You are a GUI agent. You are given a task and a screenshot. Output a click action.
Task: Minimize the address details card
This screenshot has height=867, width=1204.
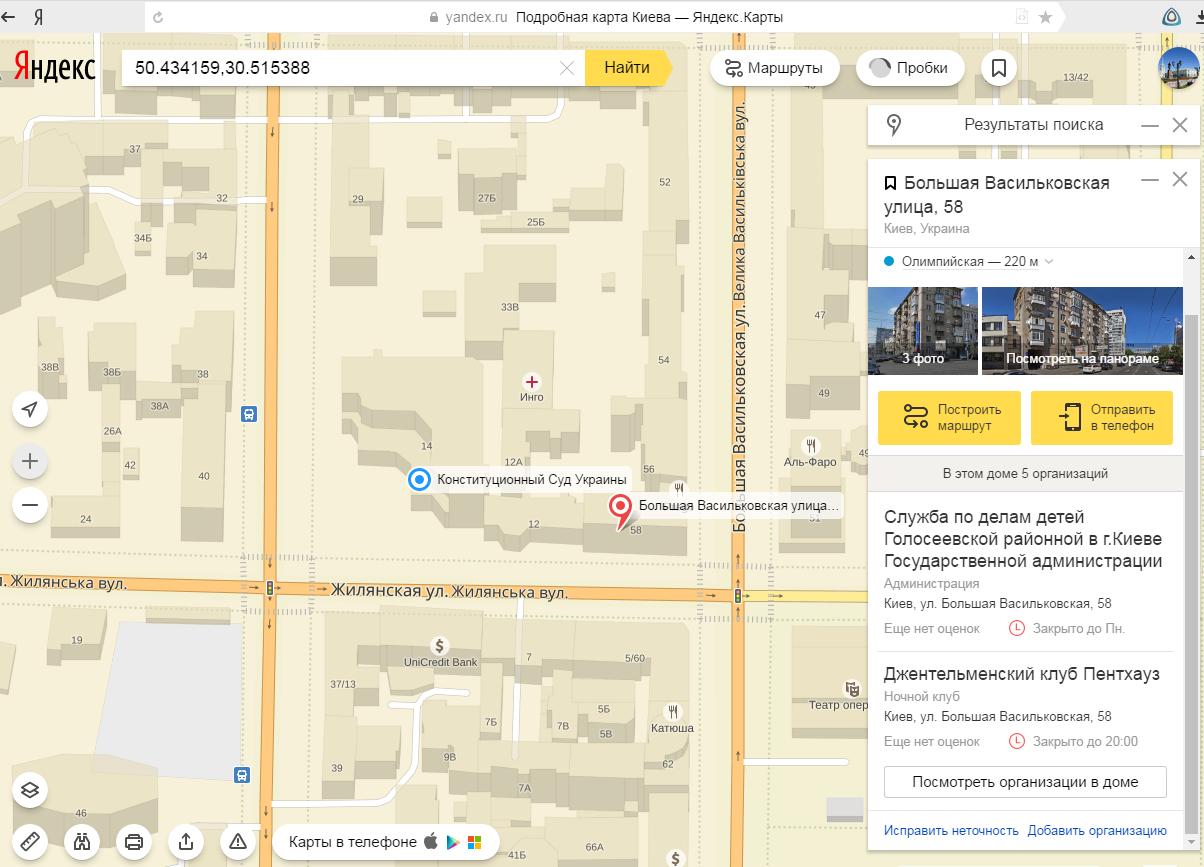point(1150,180)
